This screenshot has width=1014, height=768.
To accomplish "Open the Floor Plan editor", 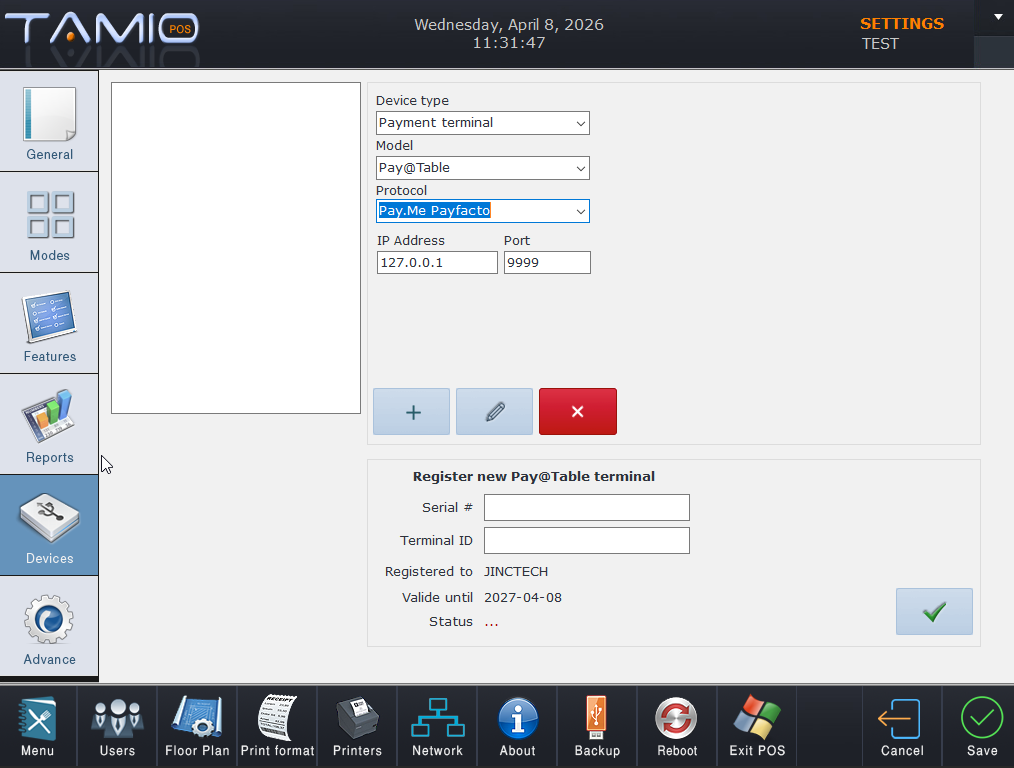I will tap(197, 726).
